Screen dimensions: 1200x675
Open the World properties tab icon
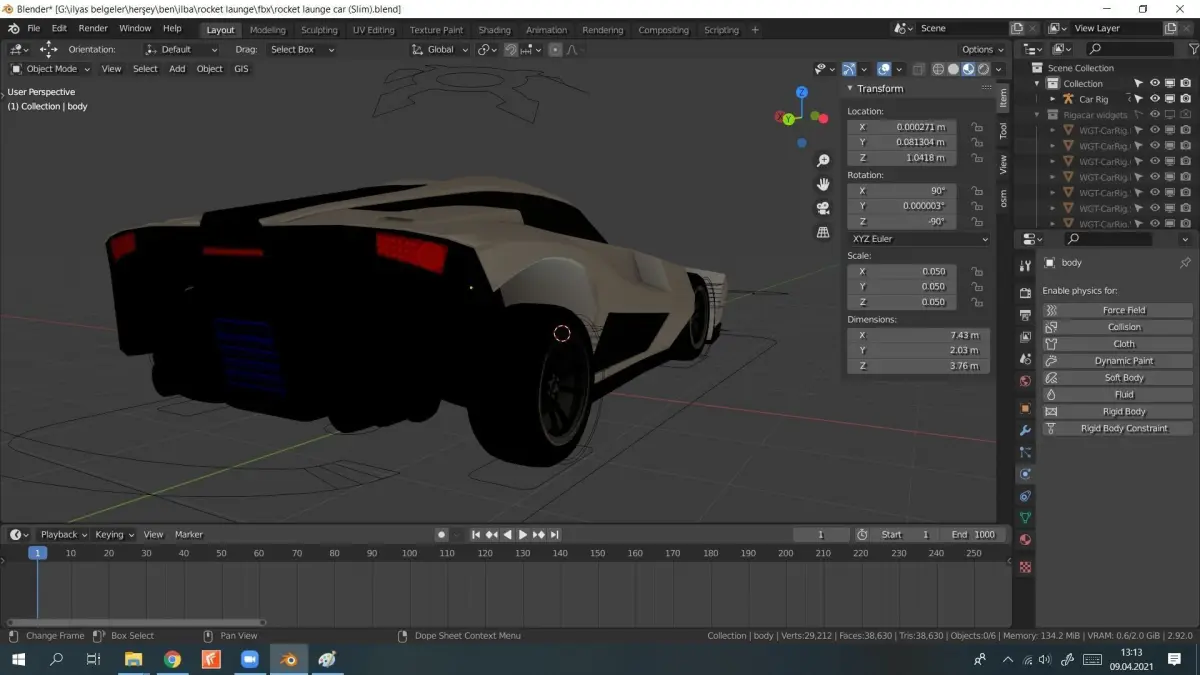[x=1025, y=381]
